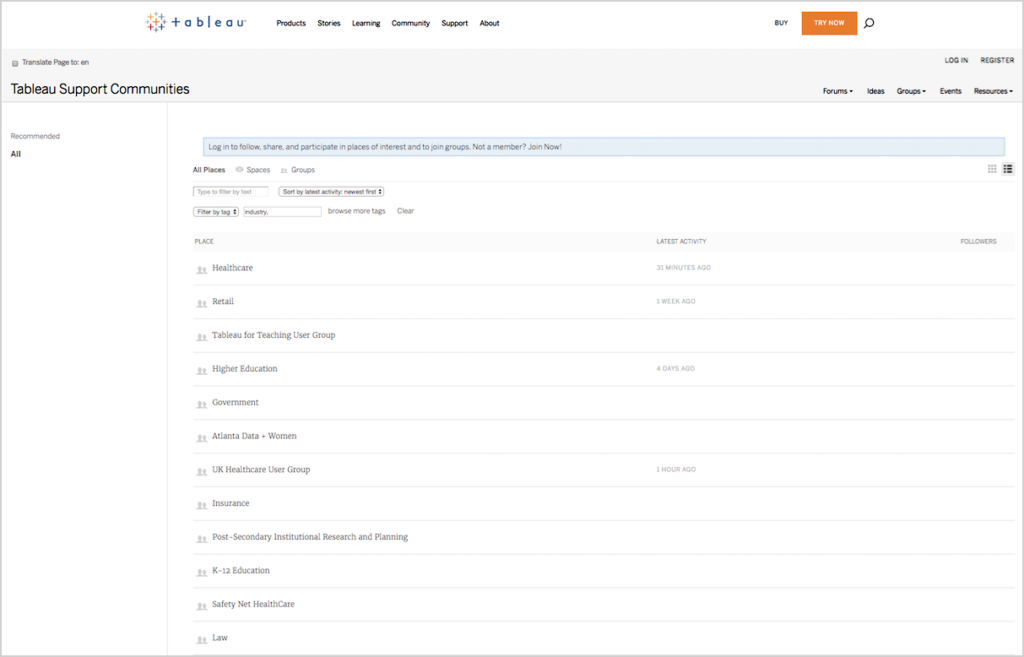Click the Translate Page icon

coord(15,63)
